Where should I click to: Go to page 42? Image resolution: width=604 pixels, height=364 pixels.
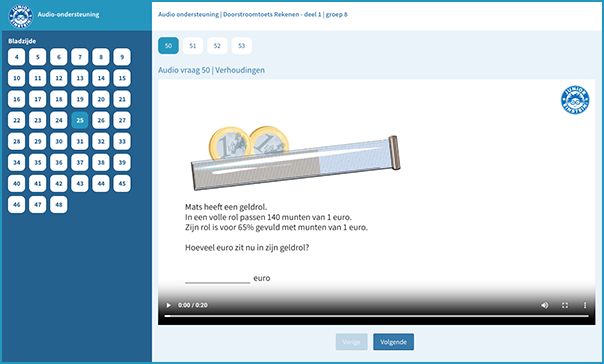(x=59, y=184)
